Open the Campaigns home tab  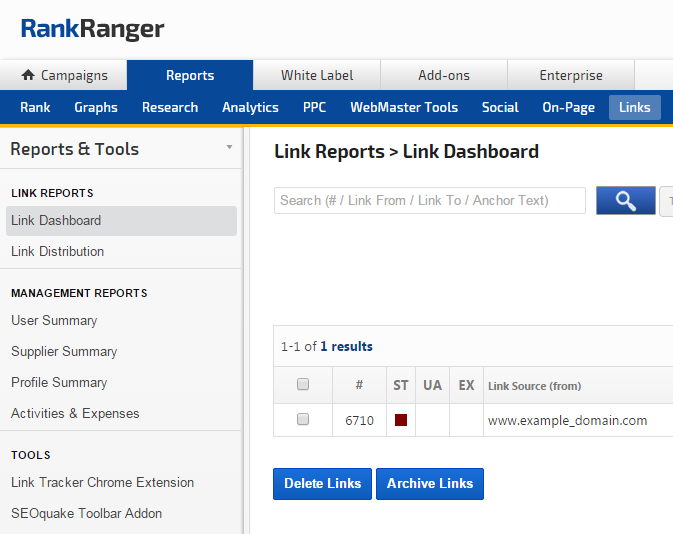pos(64,75)
